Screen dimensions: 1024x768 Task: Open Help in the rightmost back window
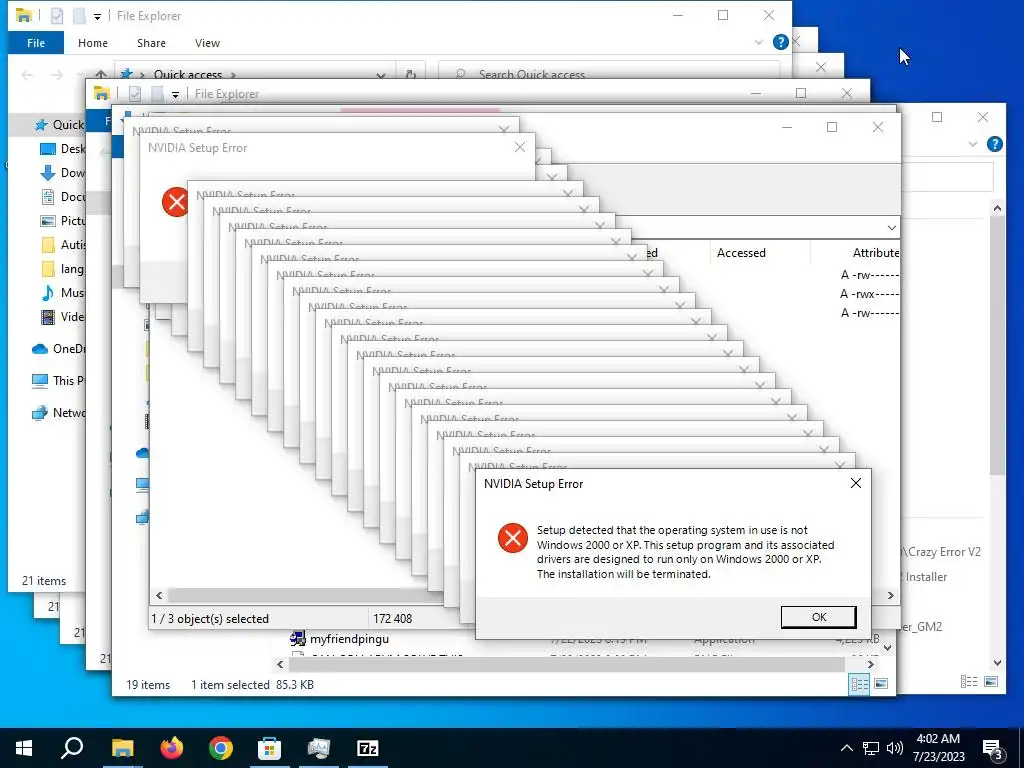pyautogui.click(x=995, y=144)
